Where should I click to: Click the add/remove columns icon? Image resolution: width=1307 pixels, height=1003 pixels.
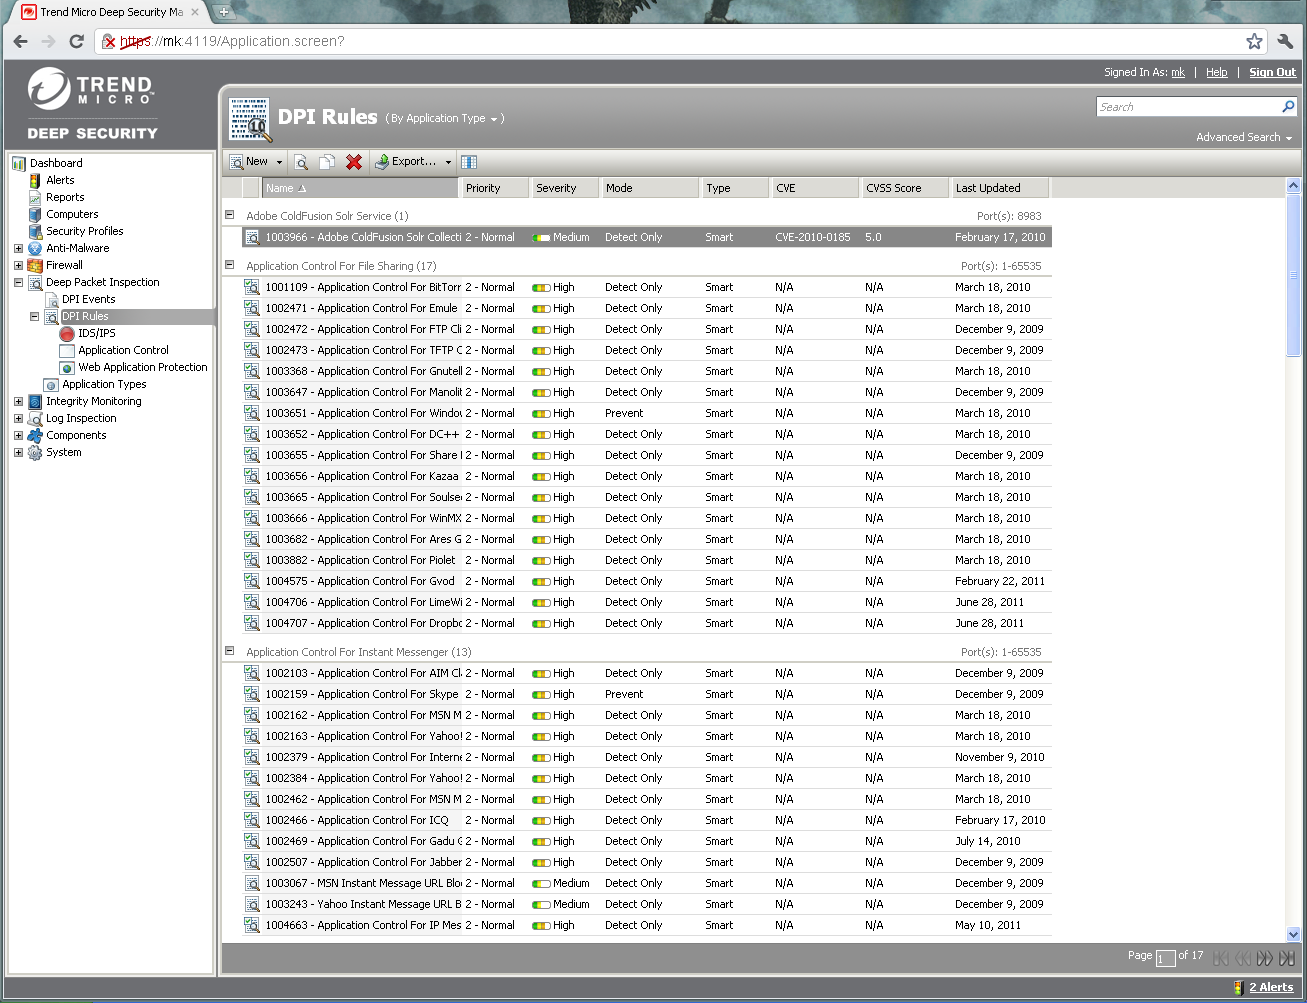[469, 162]
